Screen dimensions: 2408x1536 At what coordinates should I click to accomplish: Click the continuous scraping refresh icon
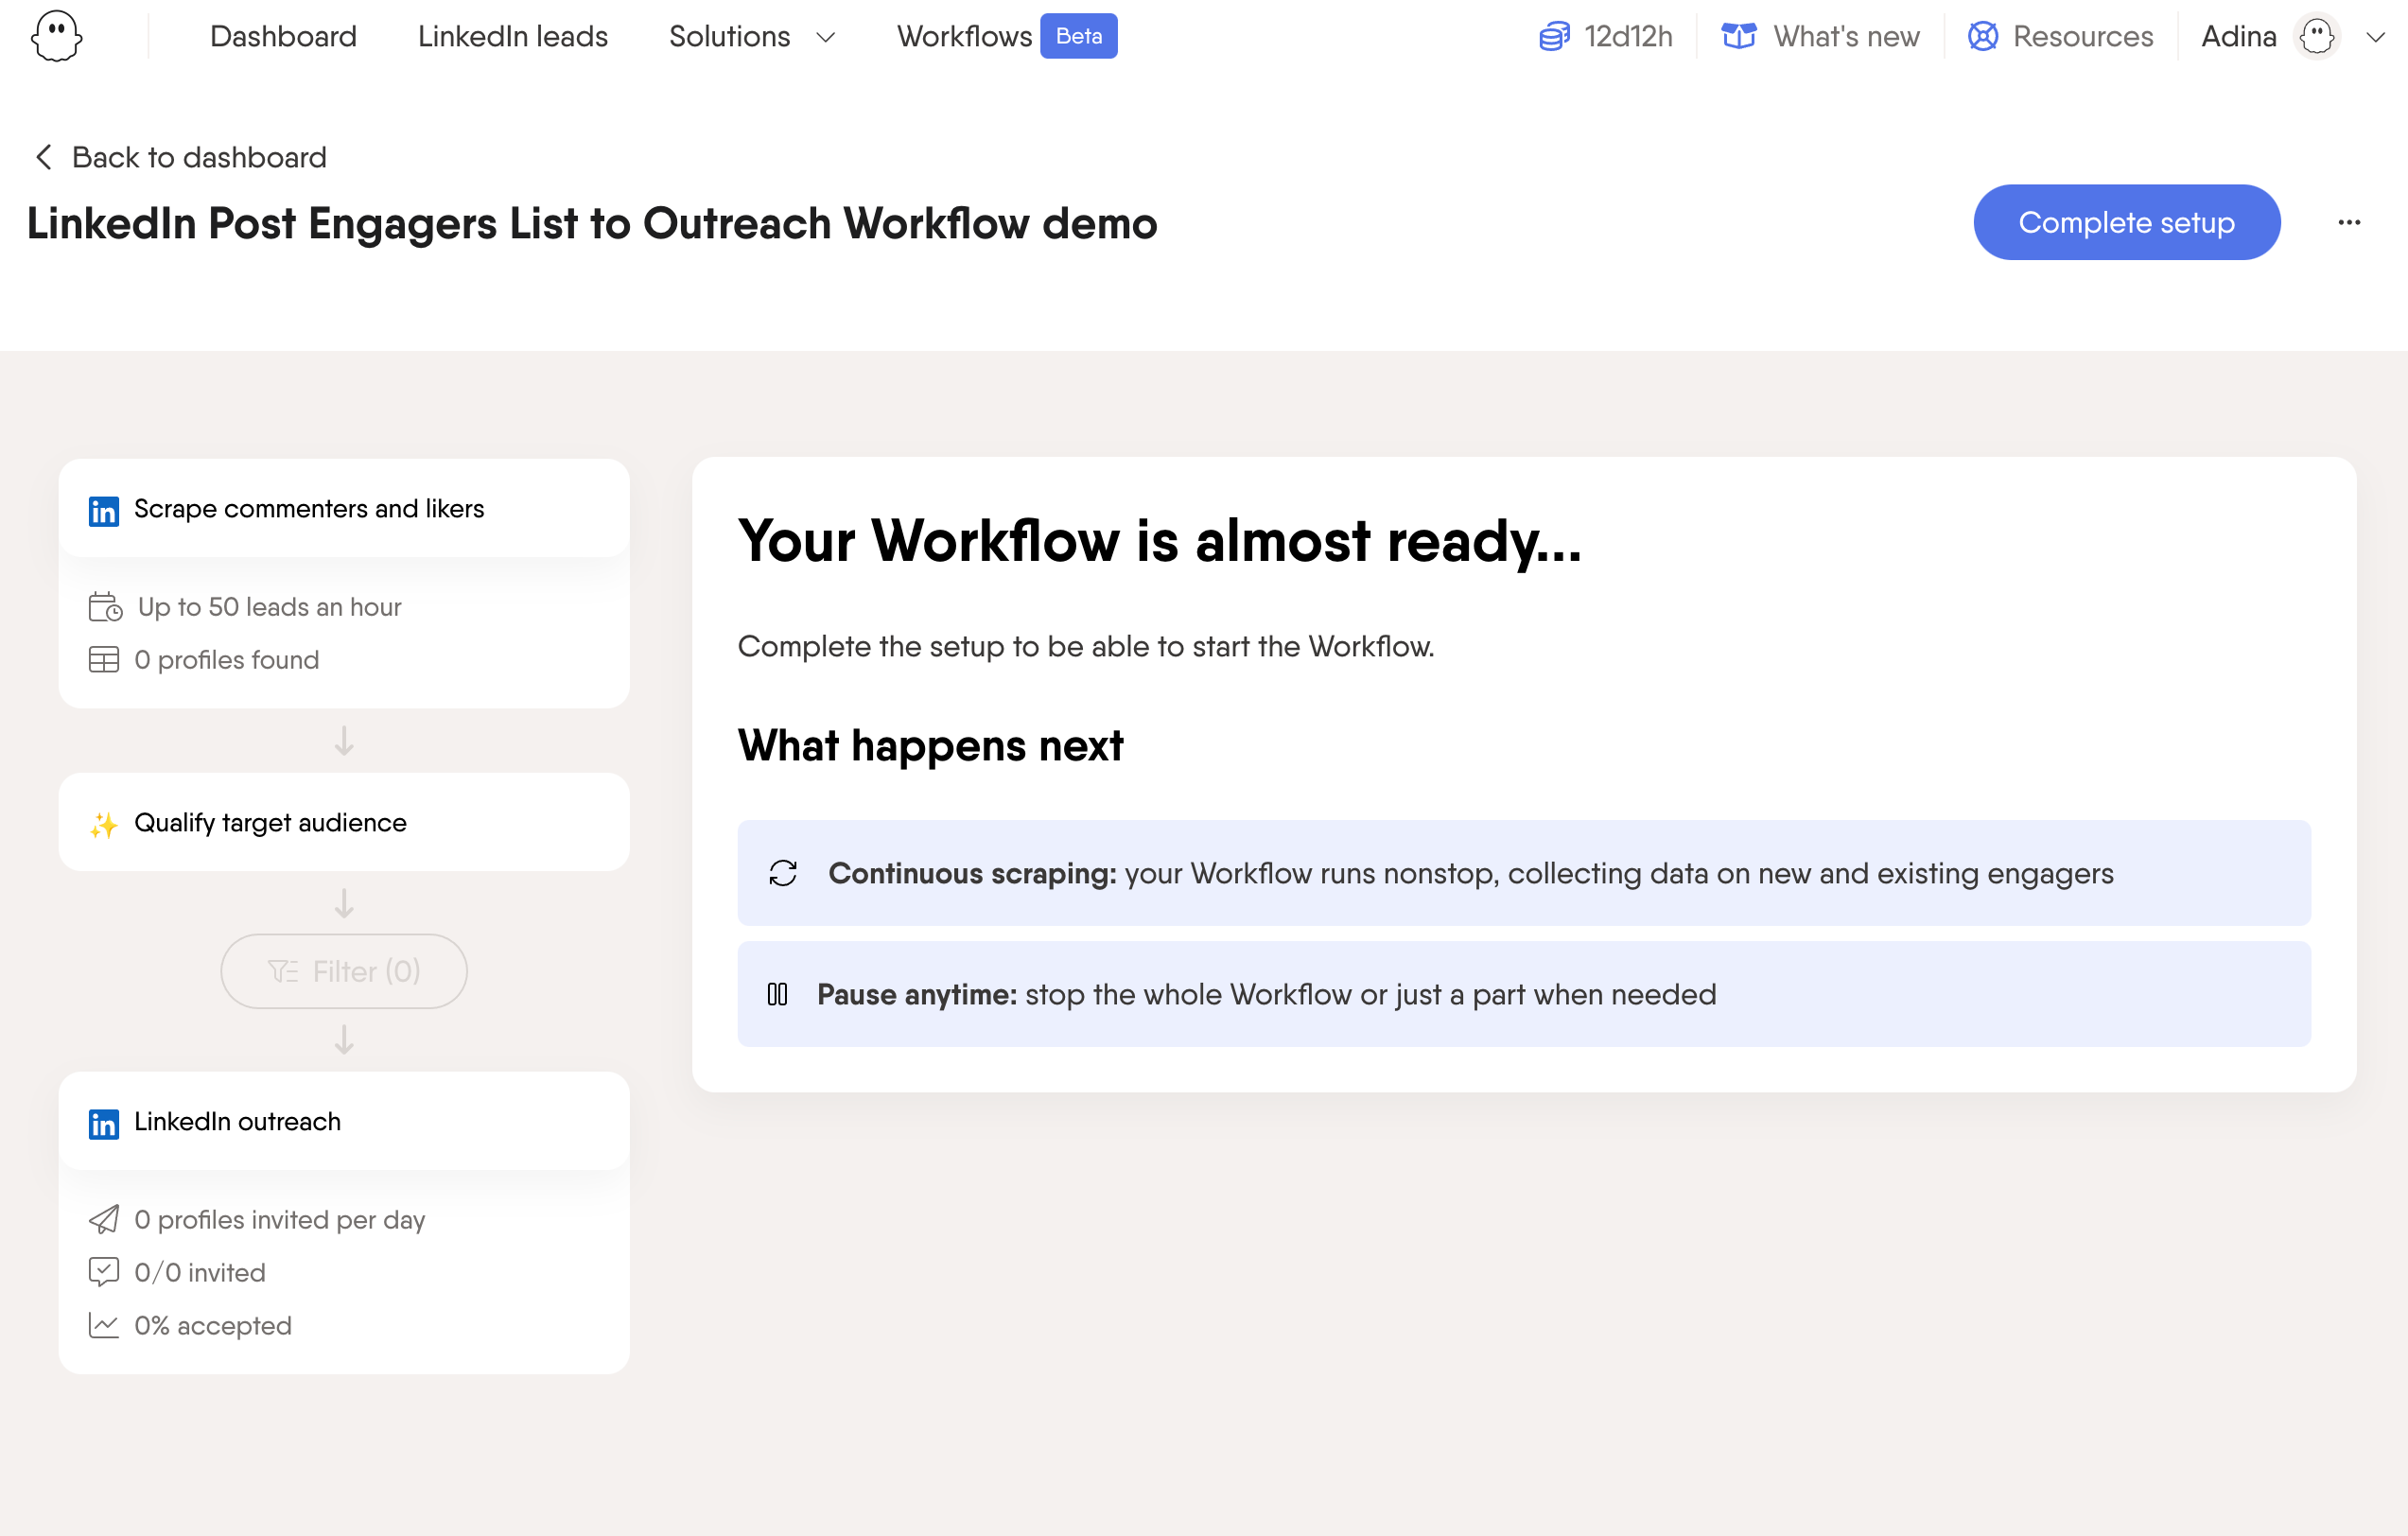[x=783, y=873]
